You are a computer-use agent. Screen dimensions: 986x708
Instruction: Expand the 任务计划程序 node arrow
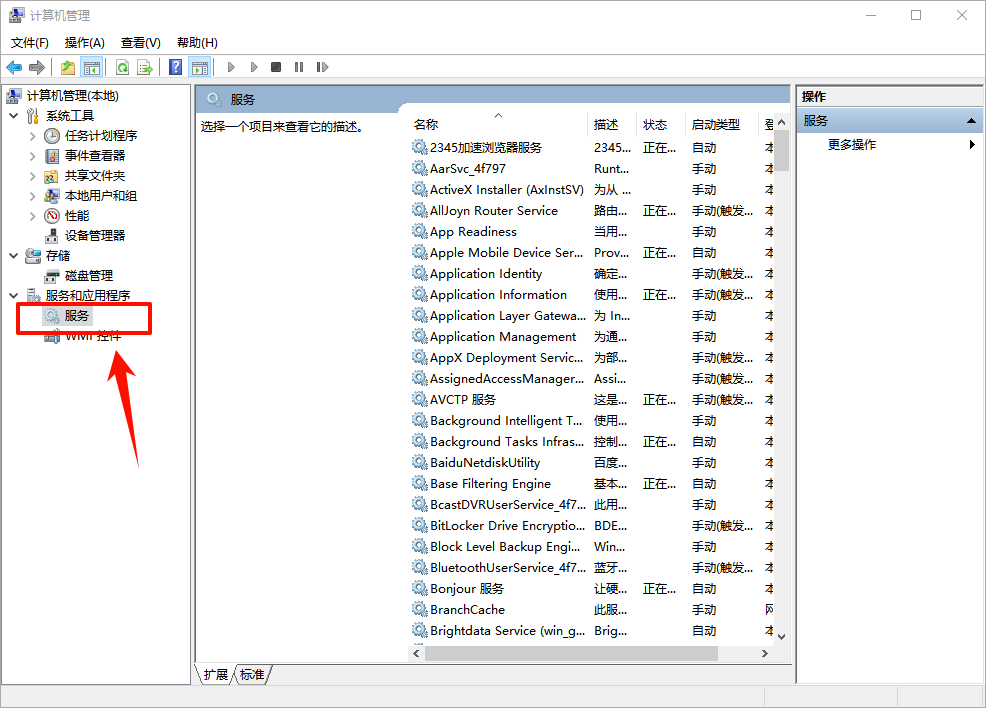pos(33,136)
